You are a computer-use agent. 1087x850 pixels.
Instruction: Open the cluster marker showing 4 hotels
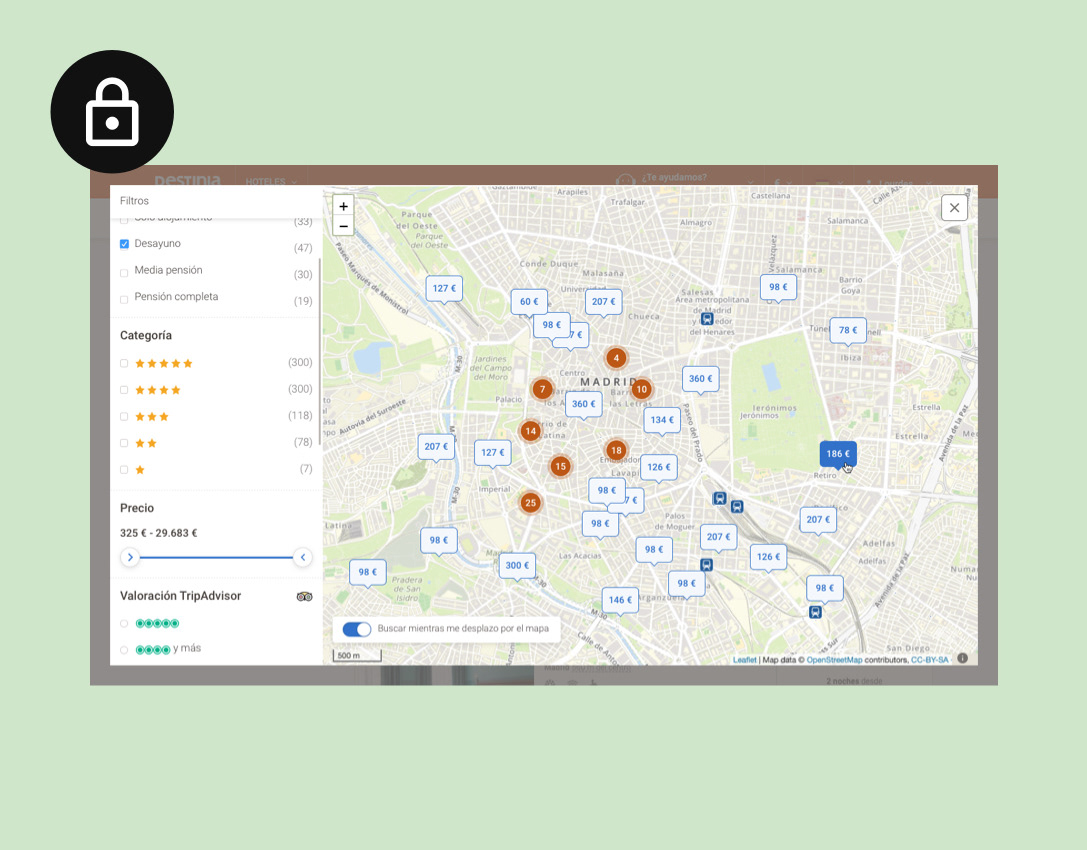click(616, 358)
